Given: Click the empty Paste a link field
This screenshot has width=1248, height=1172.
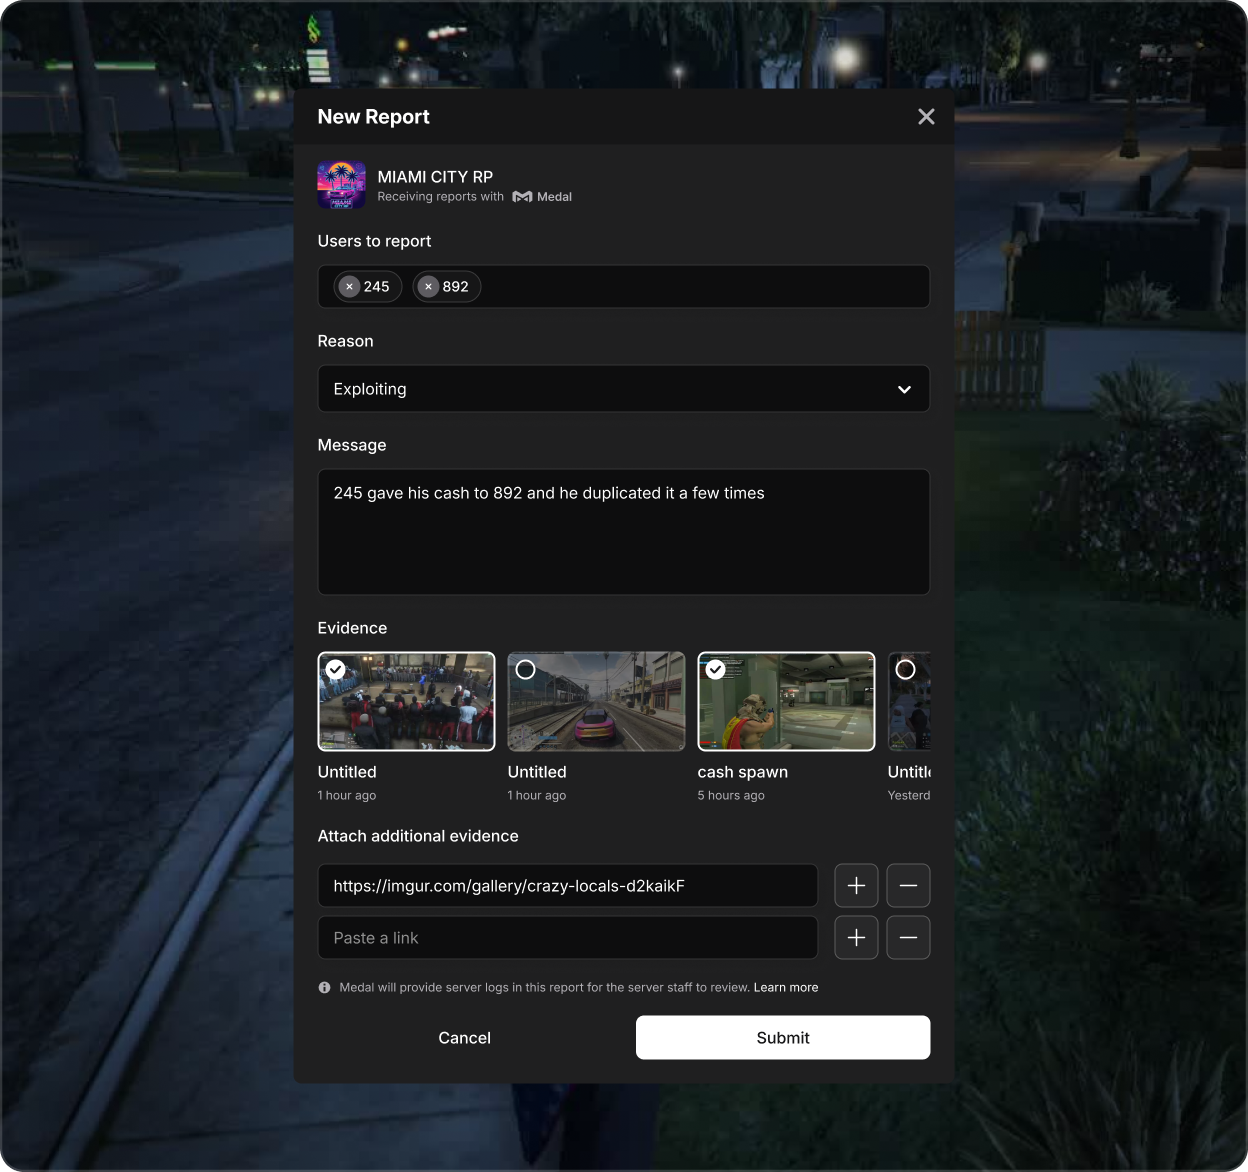Looking at the screenshot, I should (x=568, y=938).
